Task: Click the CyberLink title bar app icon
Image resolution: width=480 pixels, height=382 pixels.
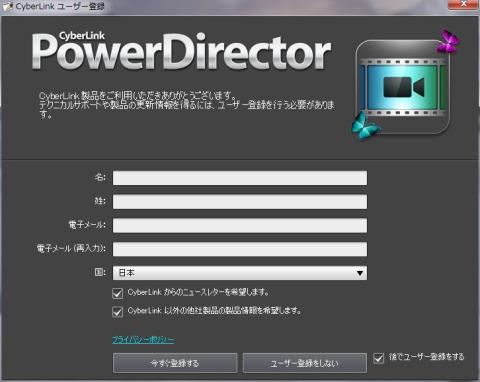Action: tap(7, 7)
